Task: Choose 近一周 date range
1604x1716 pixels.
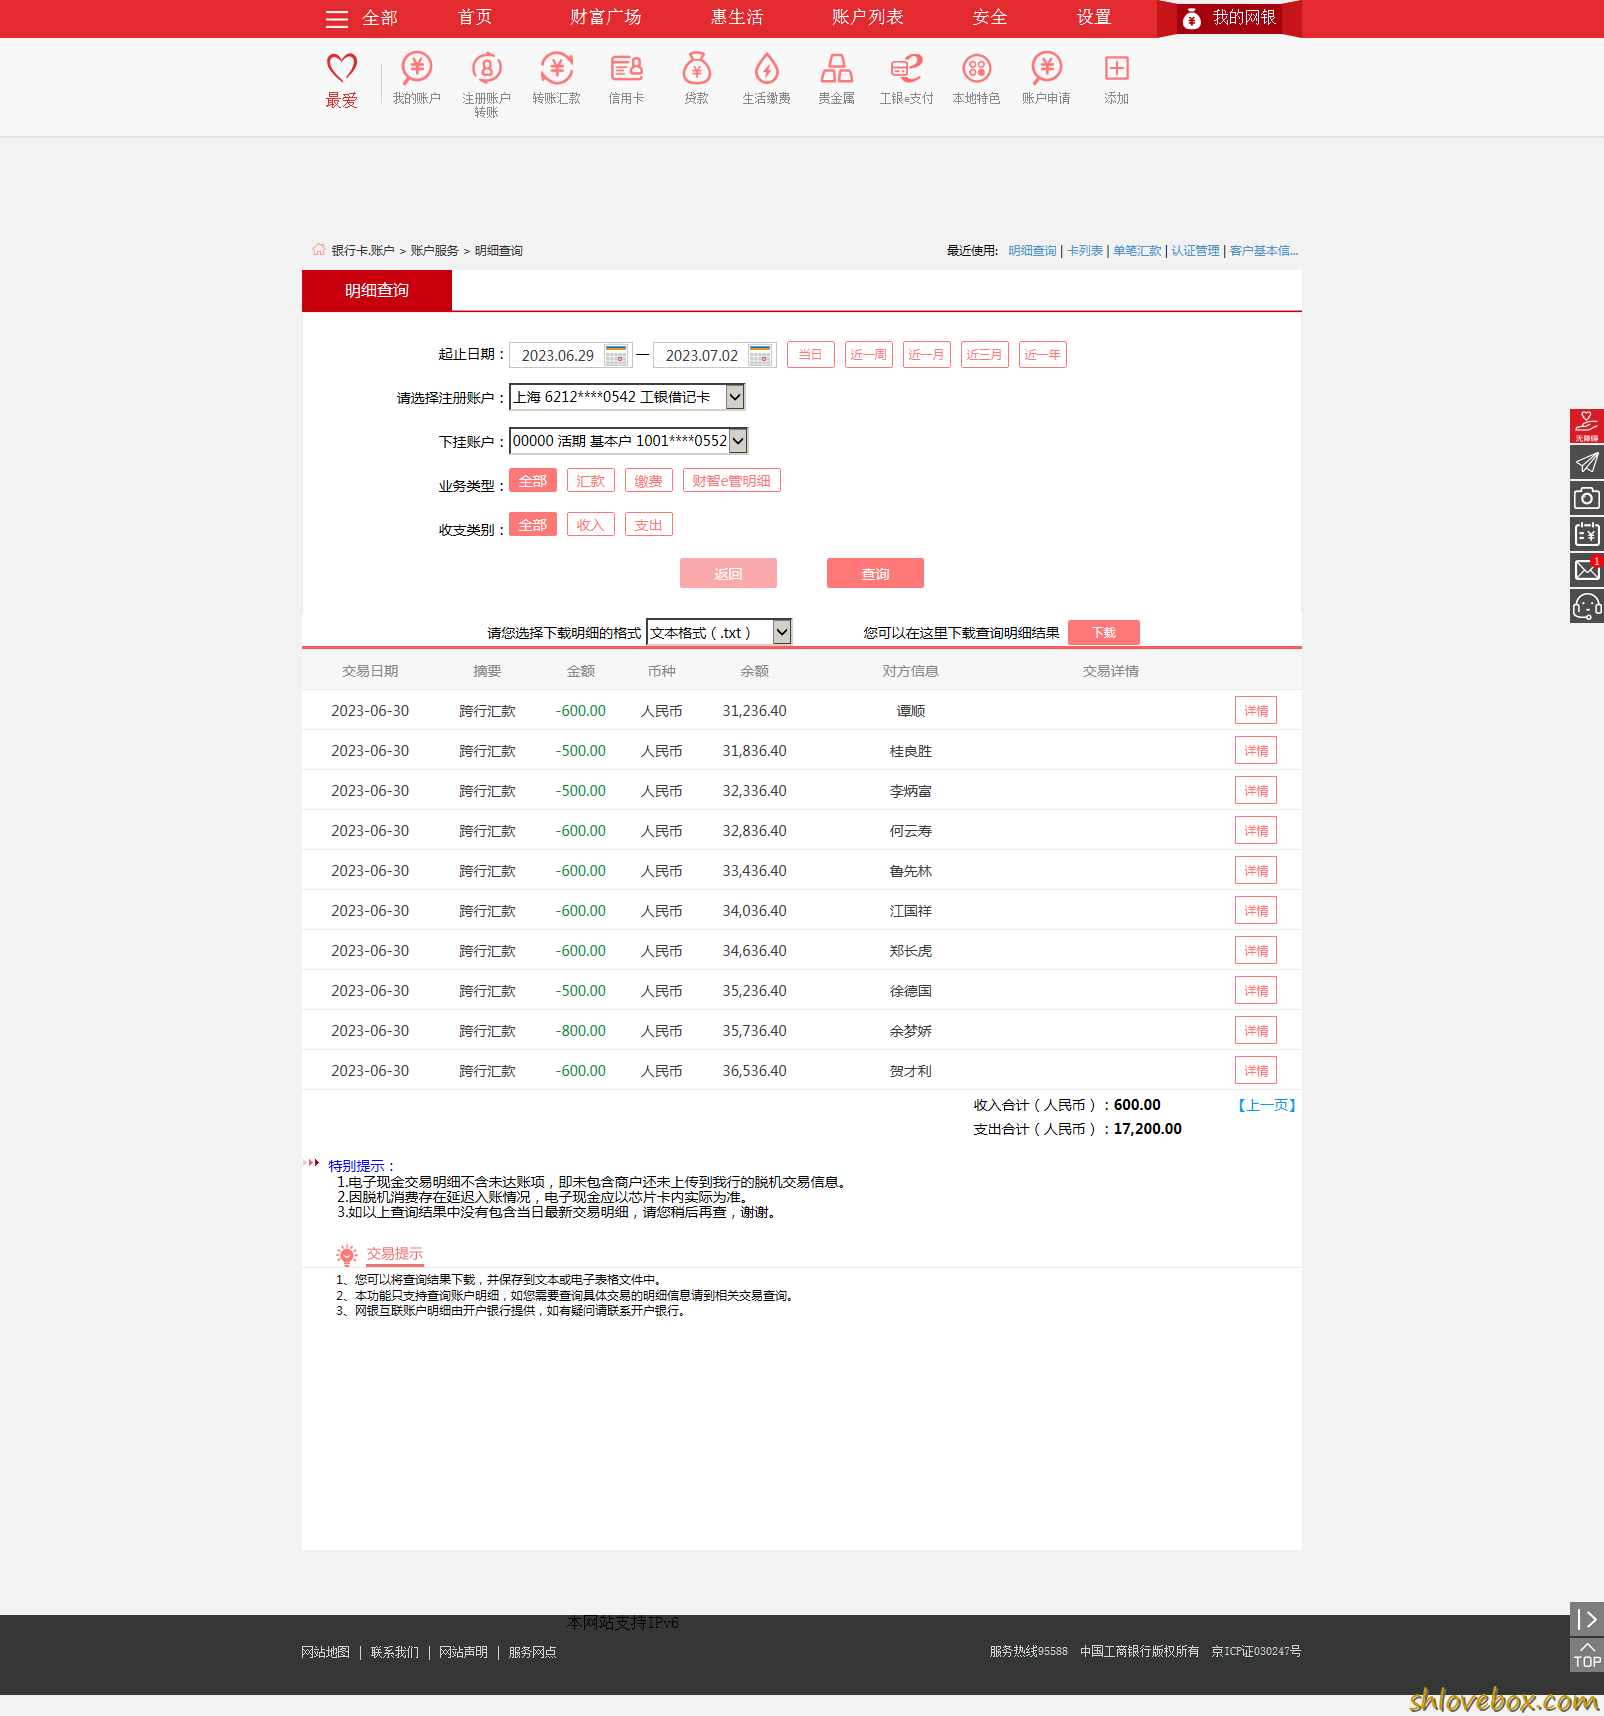Action: (x=869, y=355)
